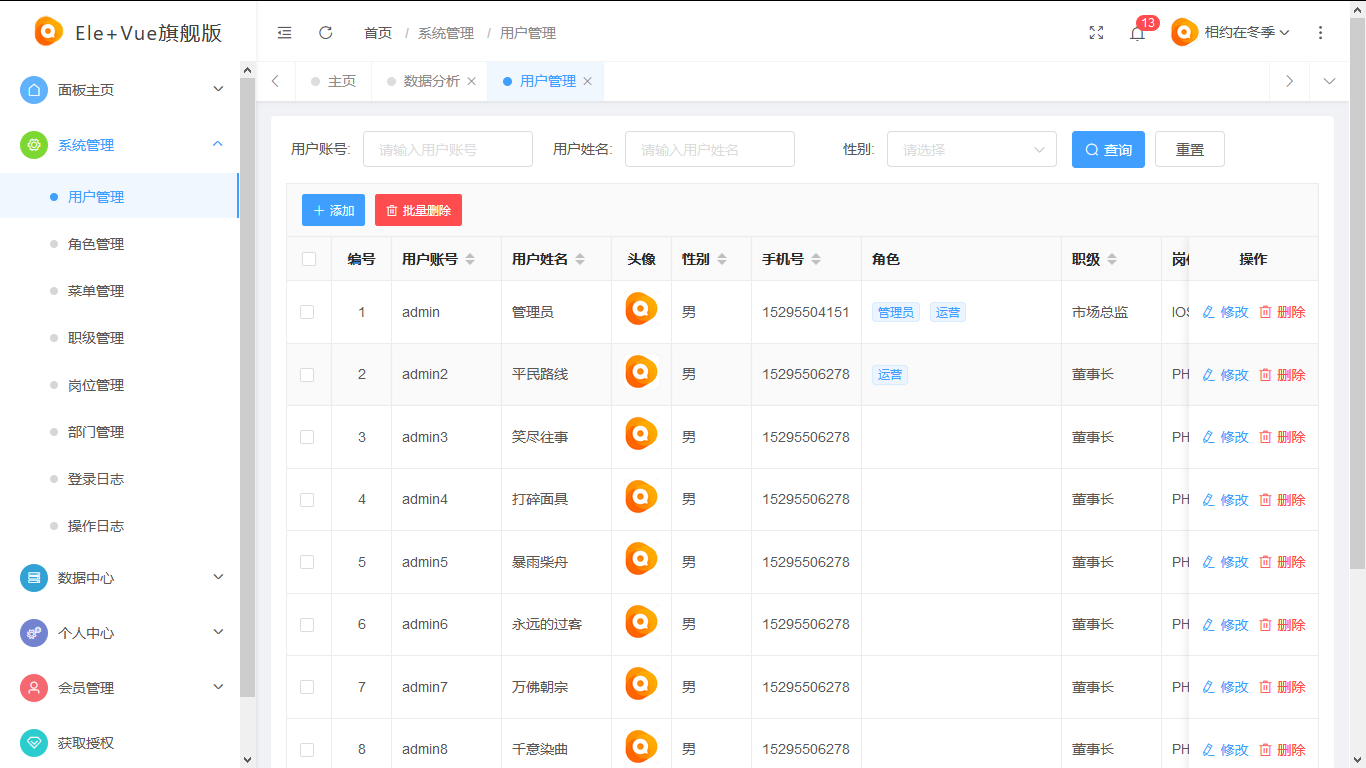Check the row for admin

click(x=307, y=312)
